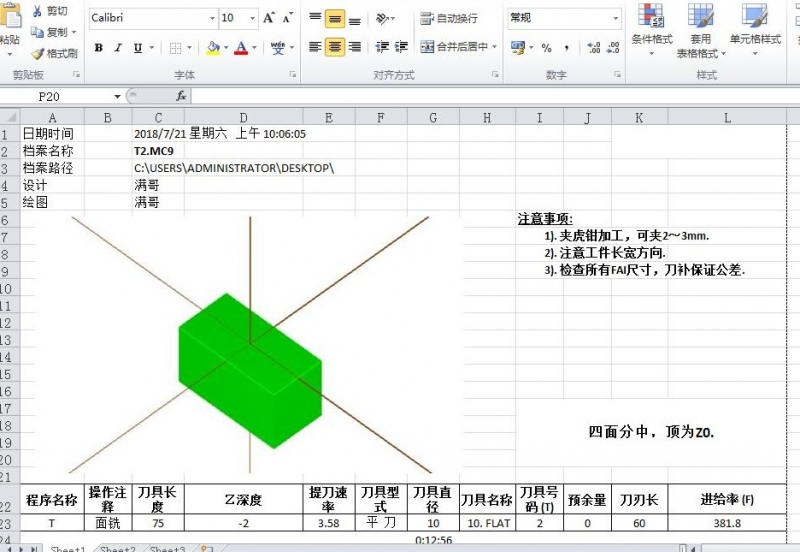
Task: Align text right
Action: (x=355, y=47)
